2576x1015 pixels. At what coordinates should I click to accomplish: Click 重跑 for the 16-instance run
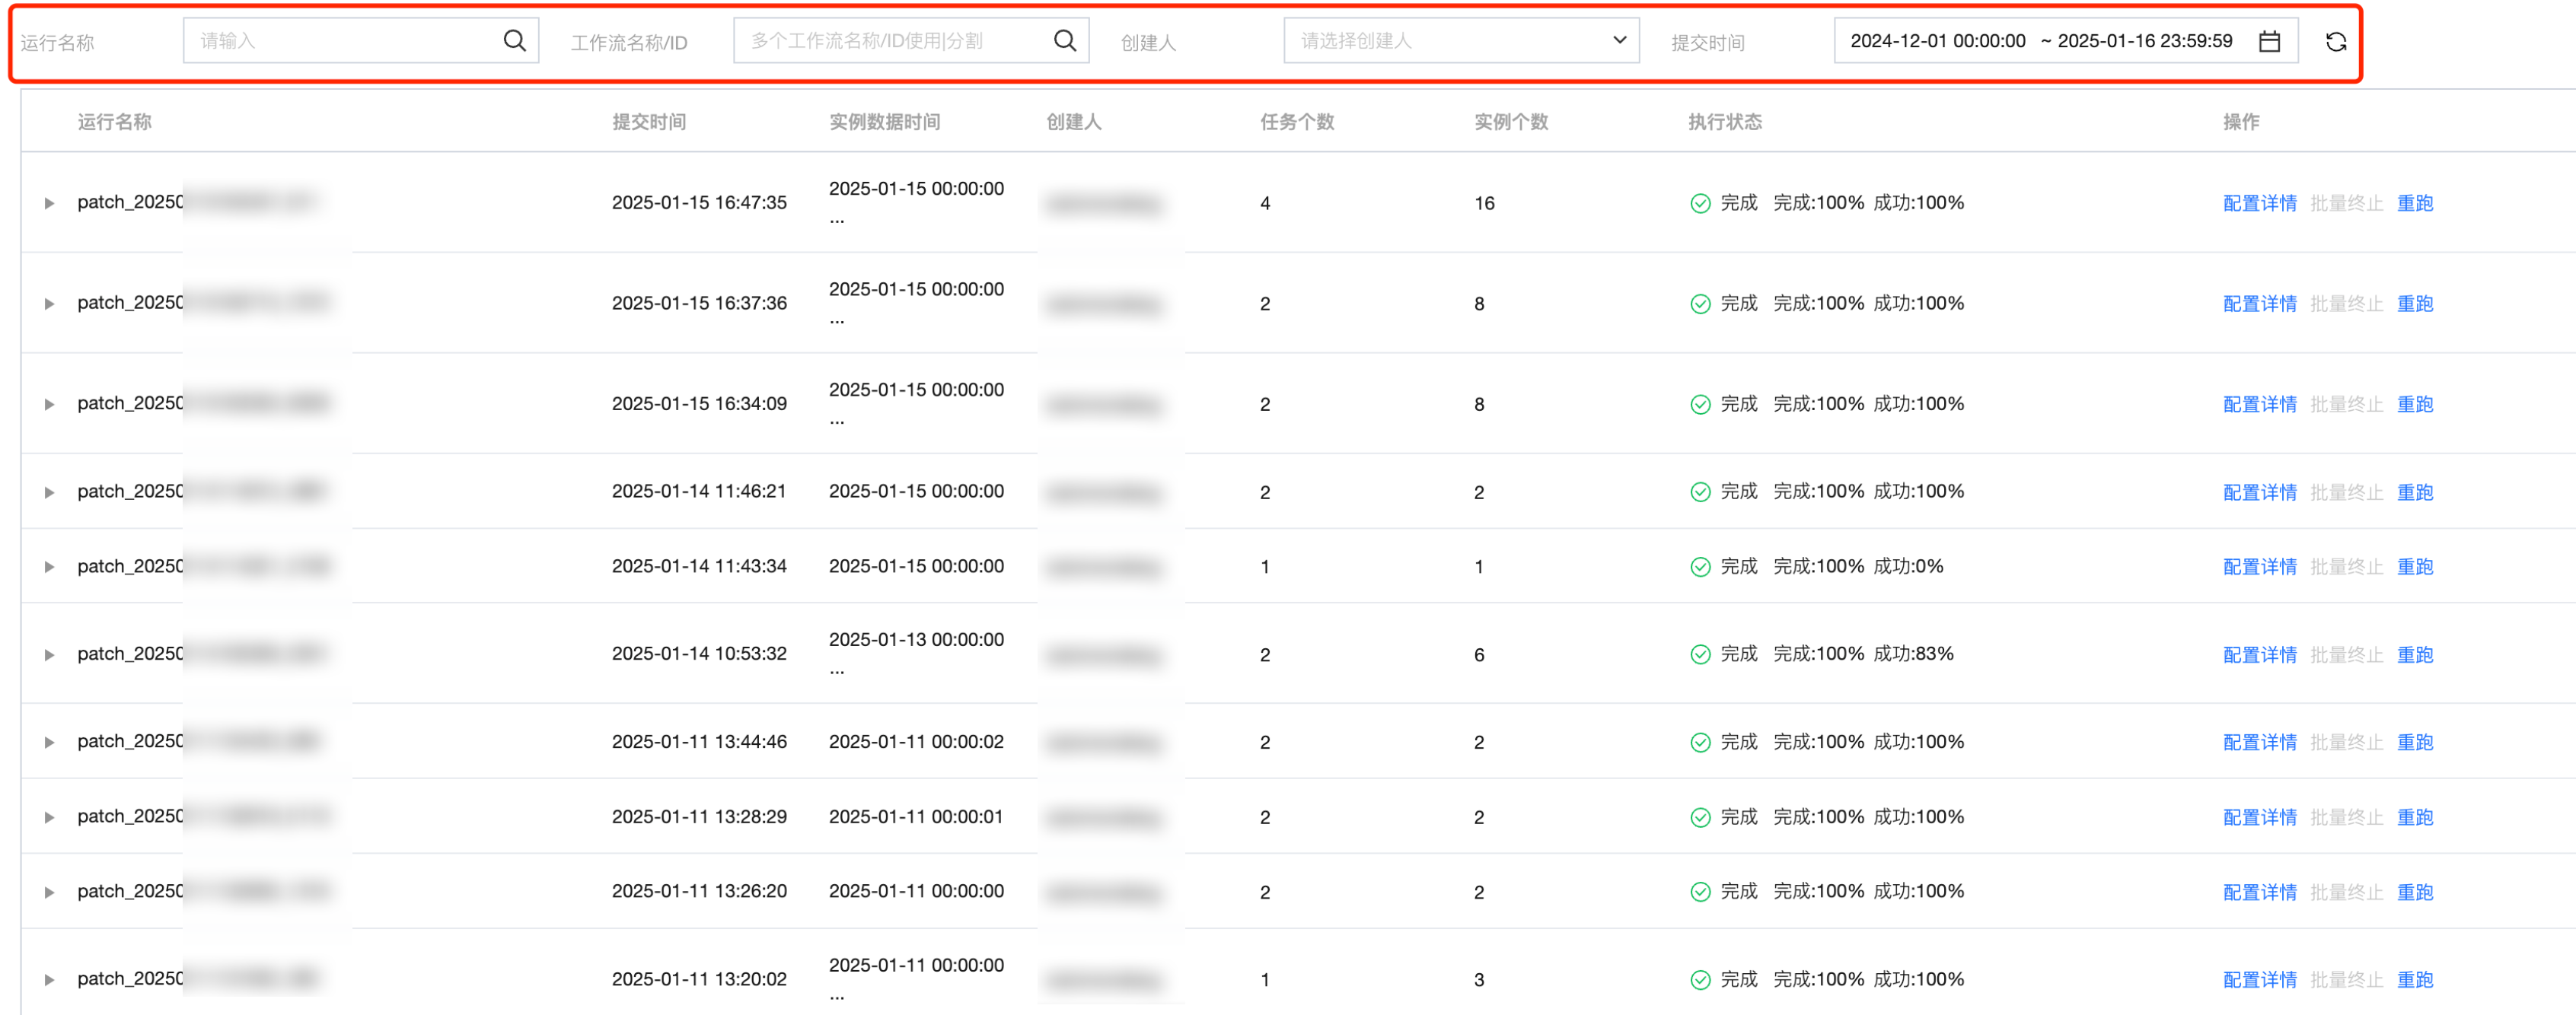point(2414,204)
